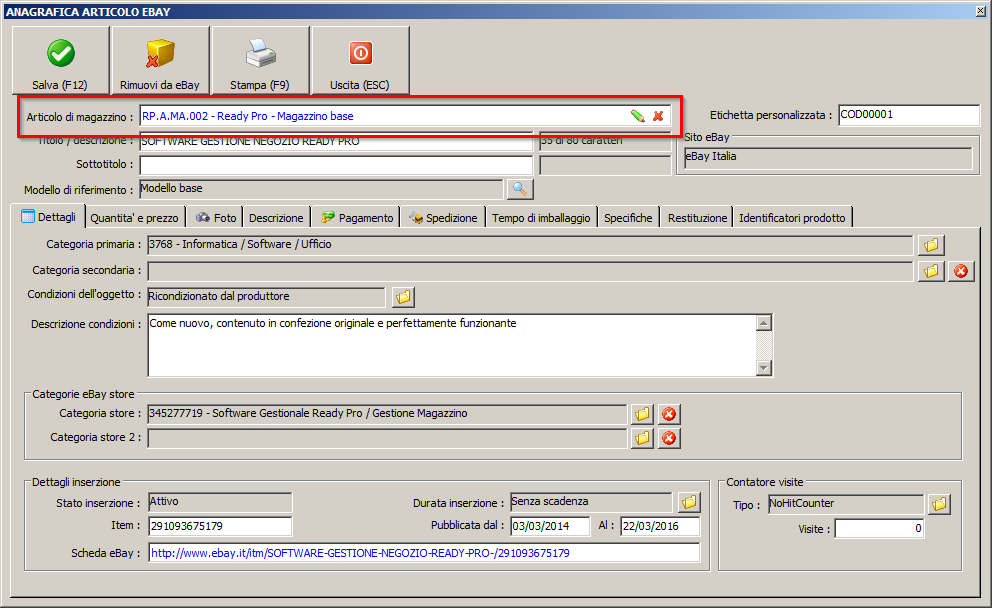The height and width of the screenshot is (608, 992).
Task: Clear Categoria store 2 value
Action: click(669, 438)
